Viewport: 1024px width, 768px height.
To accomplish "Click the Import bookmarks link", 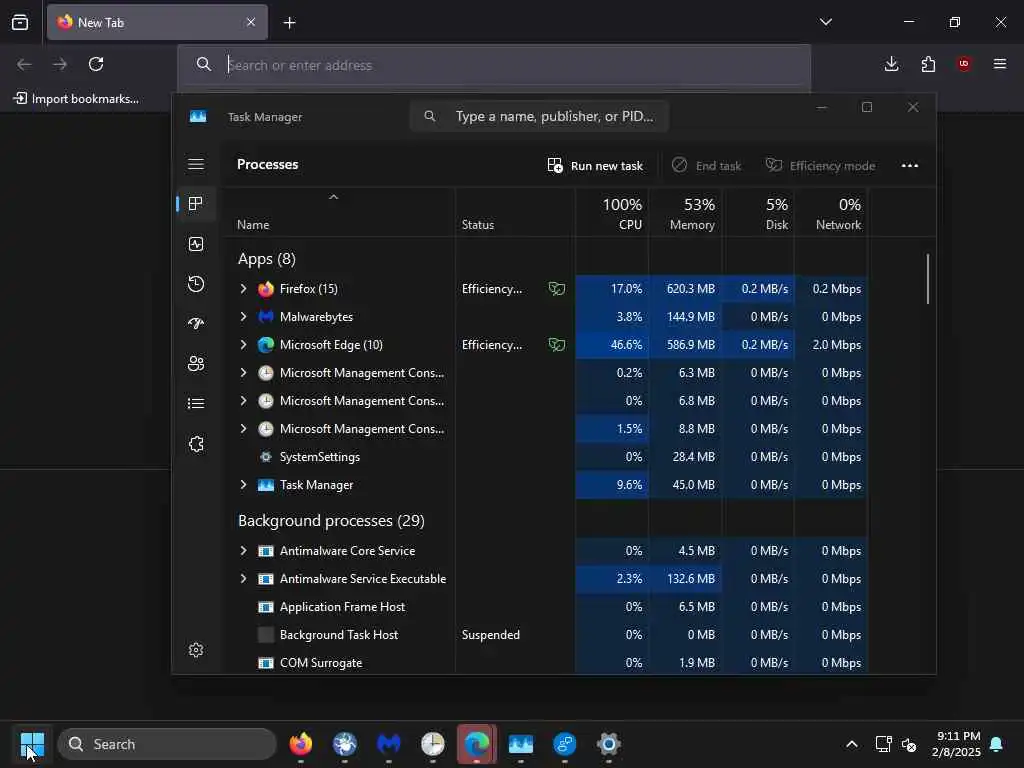I will tap(76, 99).
